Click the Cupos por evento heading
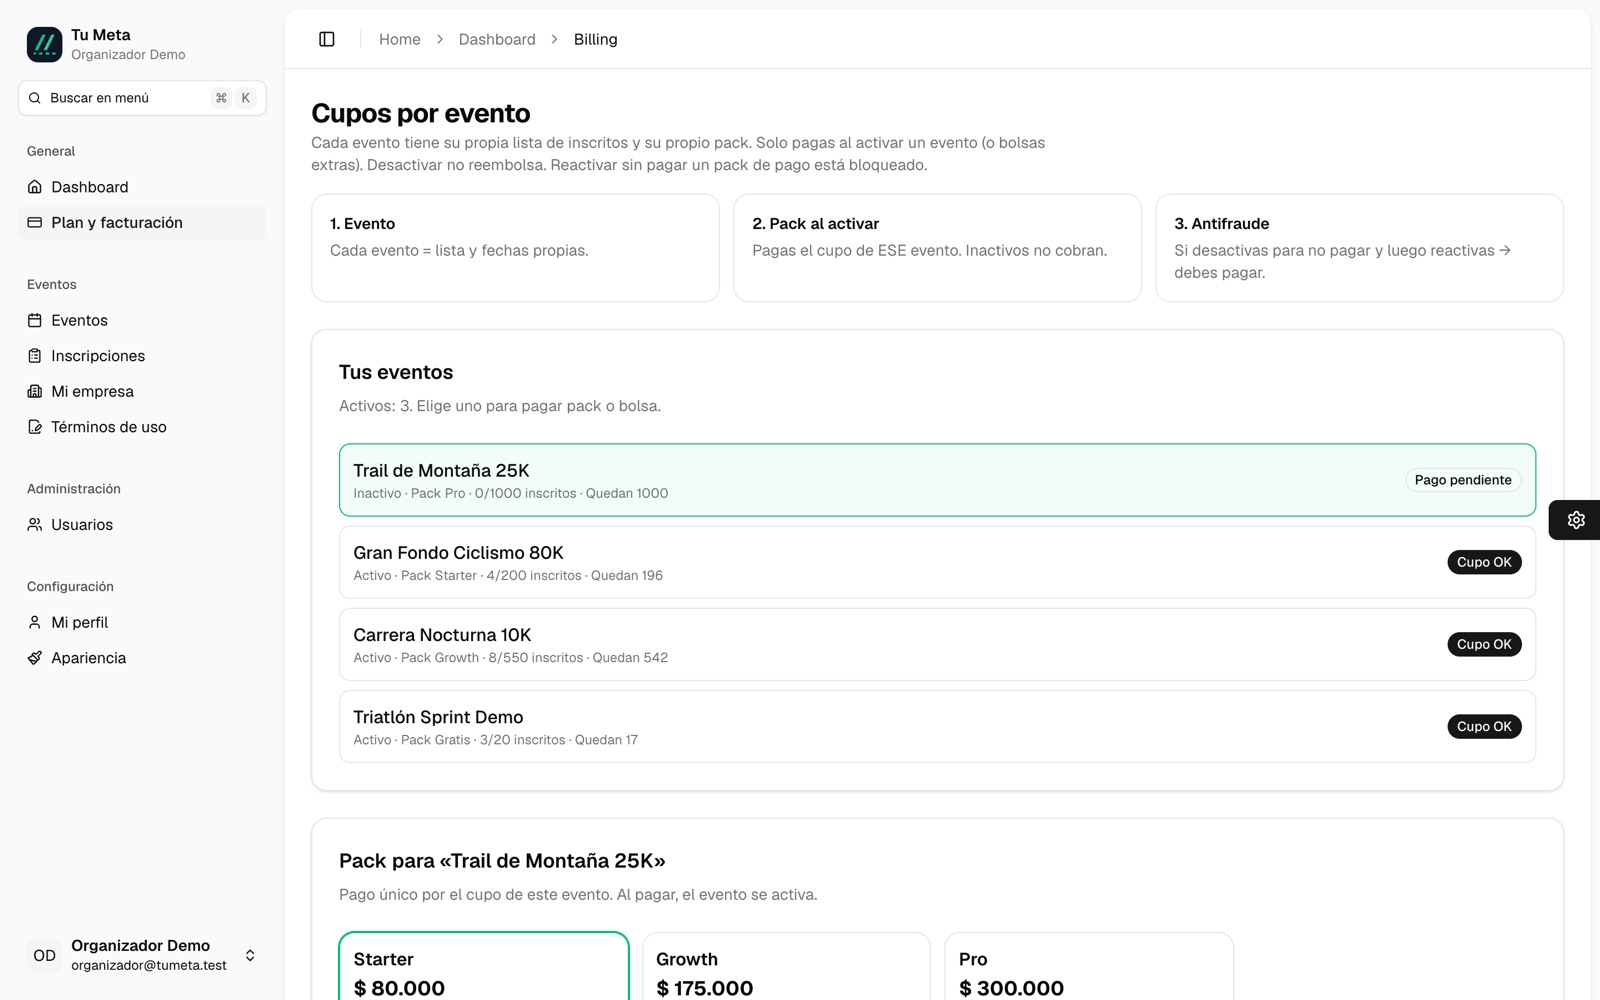The height and width of the screenshot is (1000, 1600). (421, 113)
